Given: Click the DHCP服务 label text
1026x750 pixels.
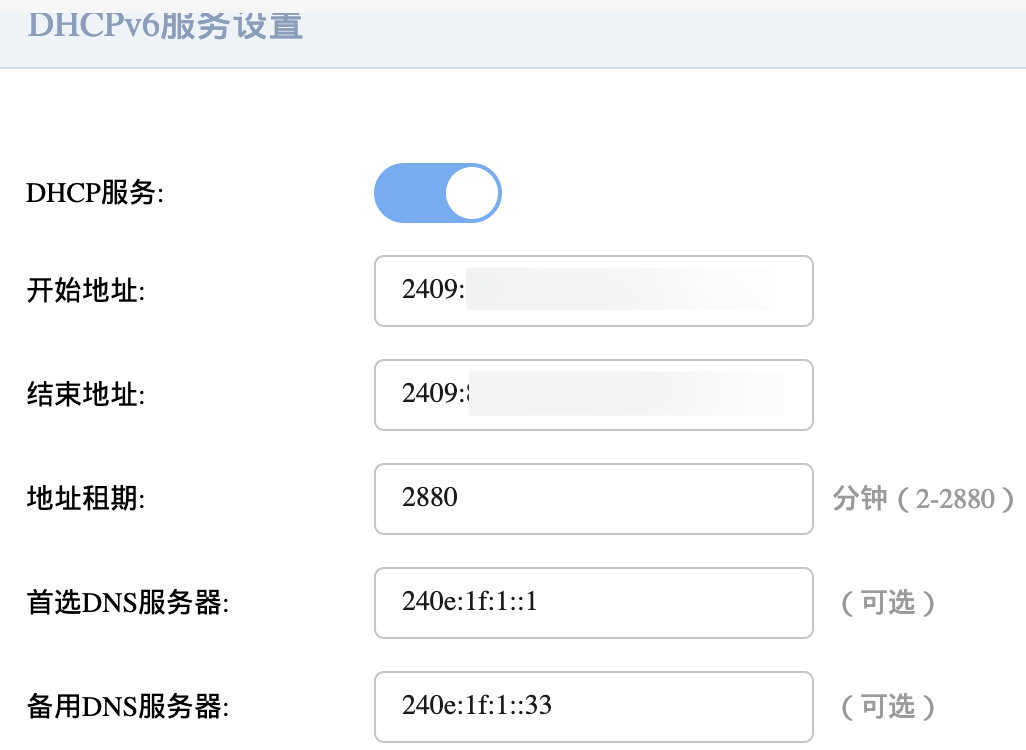Looking at the screenshot, I should 95,194.
